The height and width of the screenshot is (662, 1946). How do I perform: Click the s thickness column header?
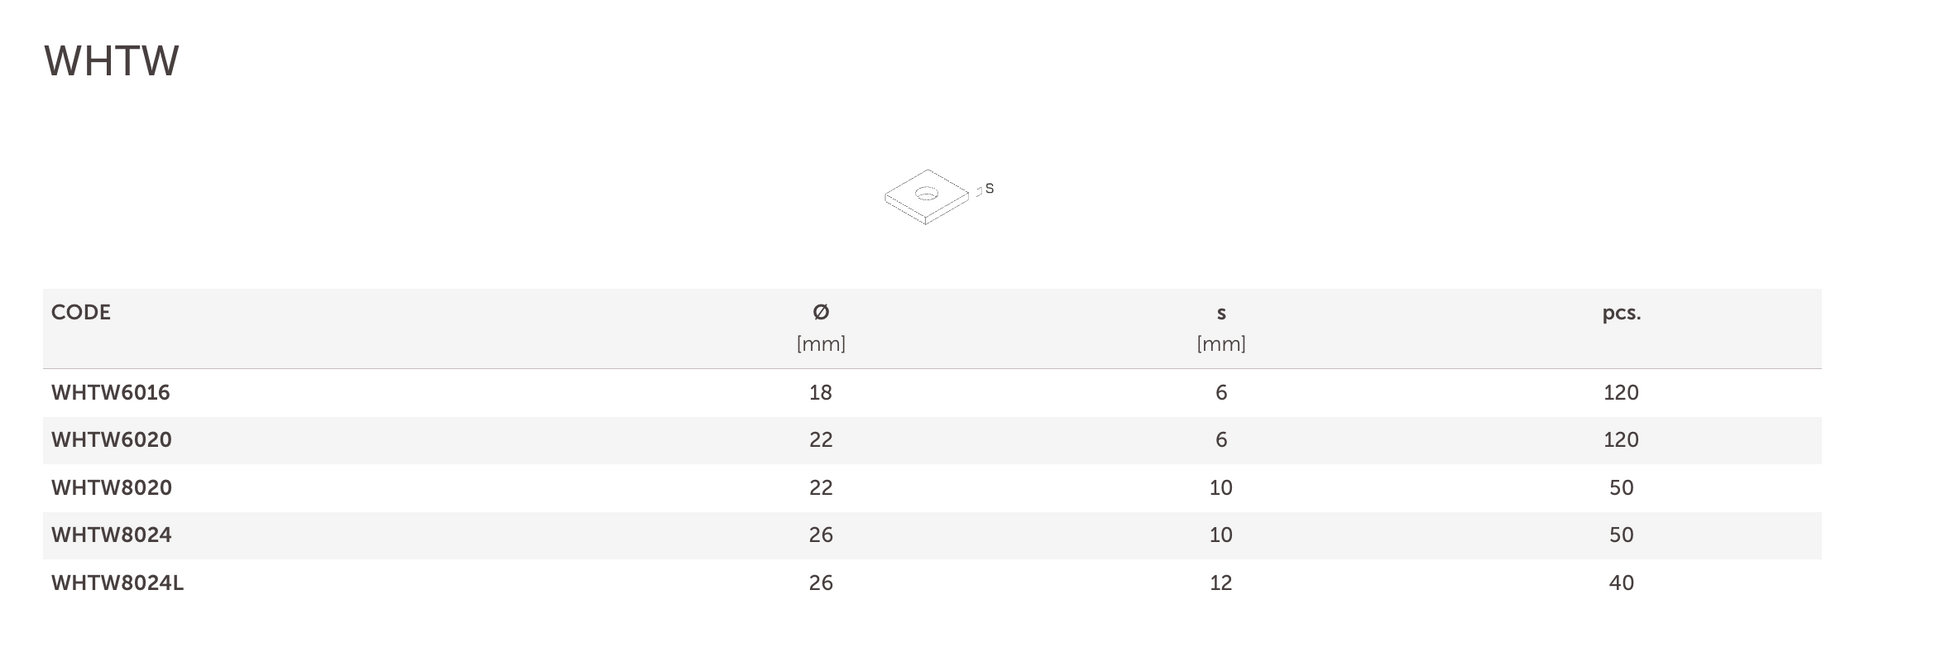point(1221,313)
